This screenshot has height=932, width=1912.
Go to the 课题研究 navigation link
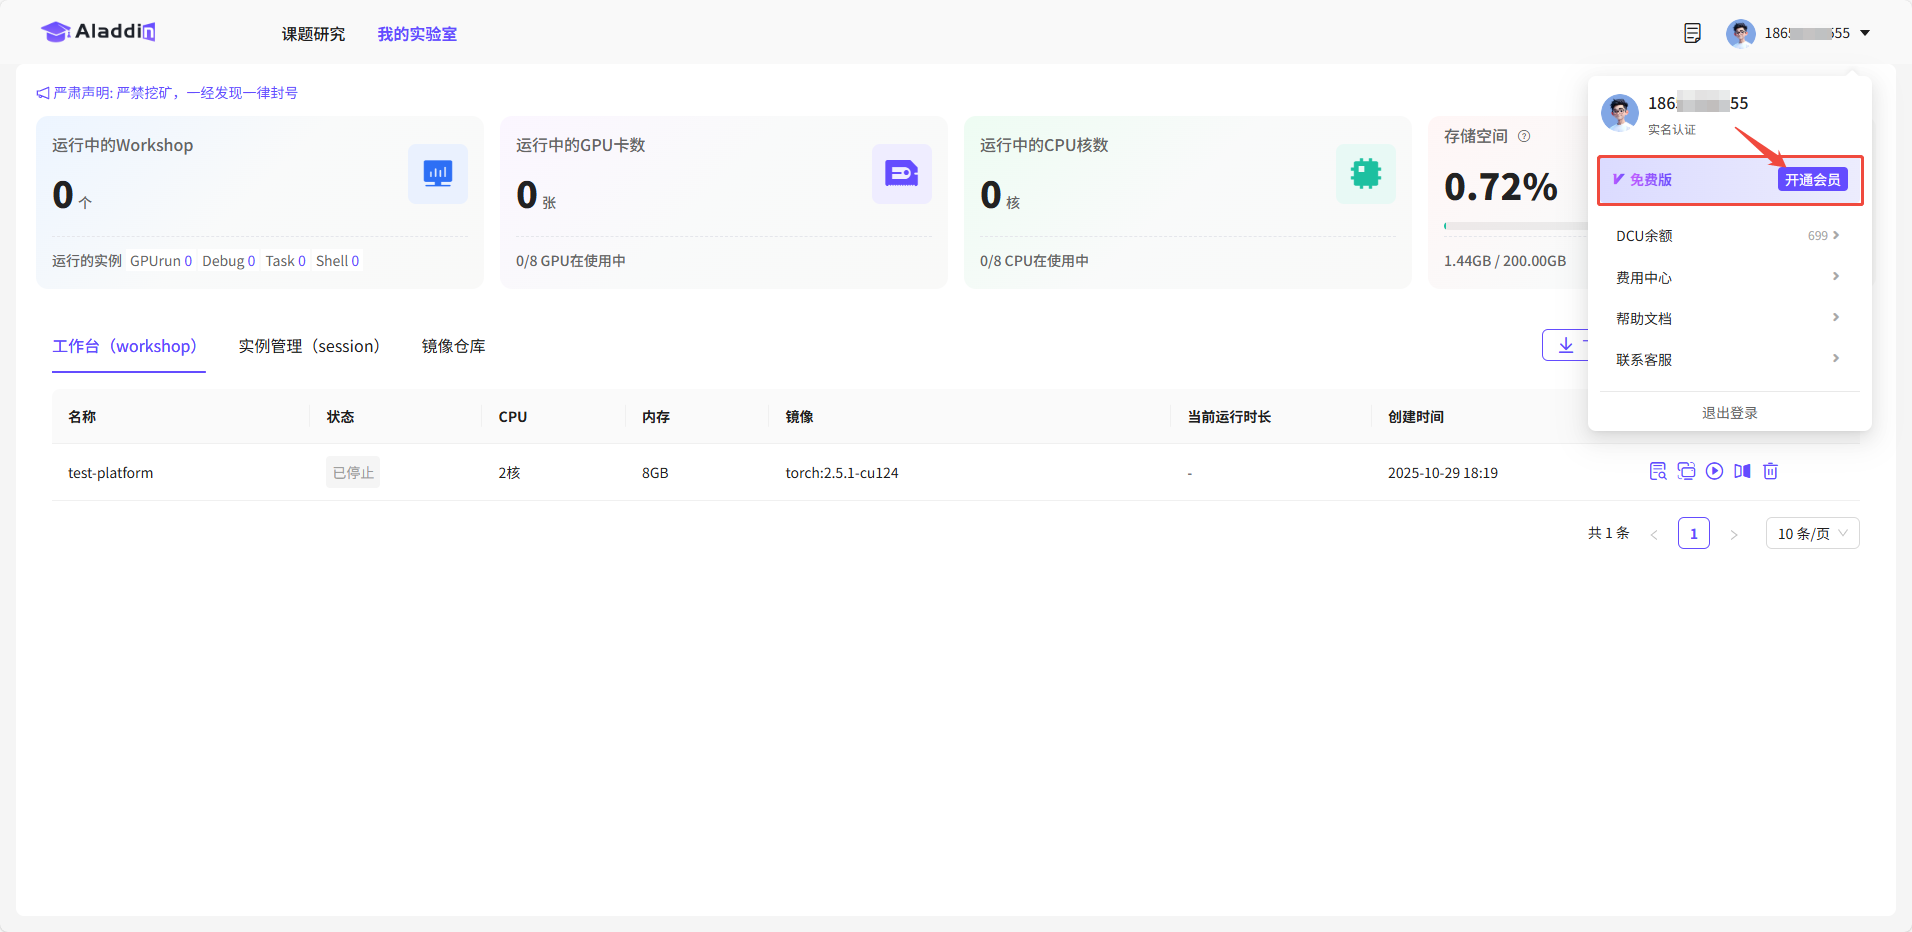point(313,34)
